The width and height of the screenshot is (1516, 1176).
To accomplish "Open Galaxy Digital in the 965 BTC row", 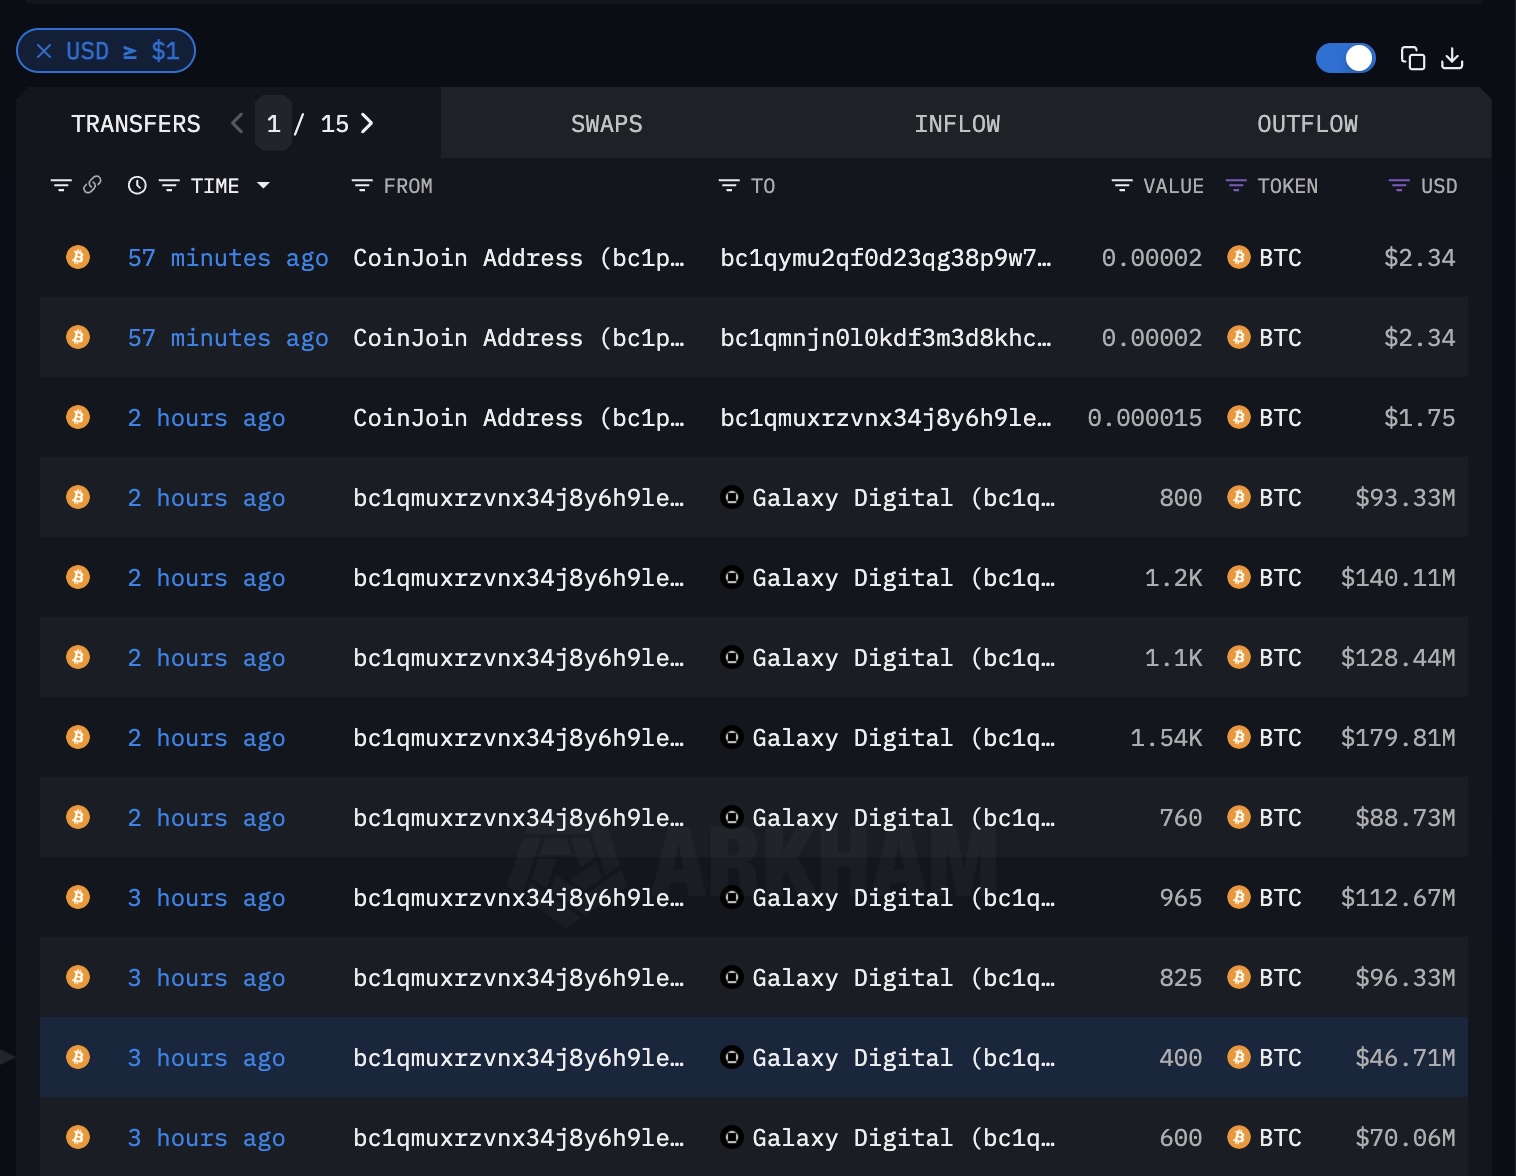I will pos(904,898).
